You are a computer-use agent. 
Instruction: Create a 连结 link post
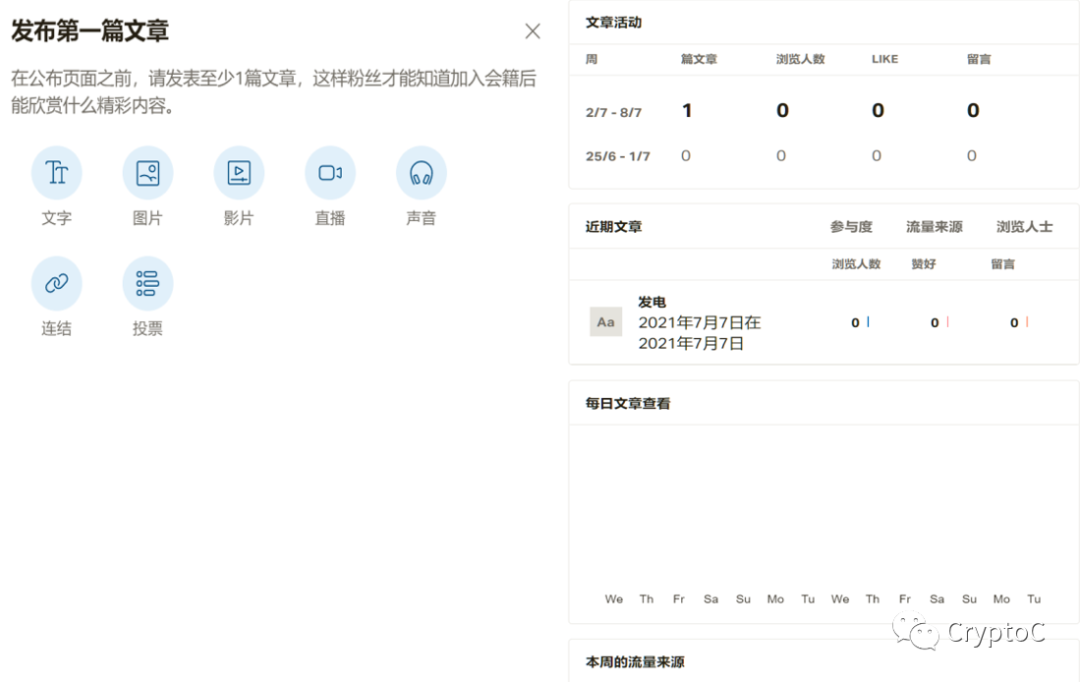coord(57,283)
